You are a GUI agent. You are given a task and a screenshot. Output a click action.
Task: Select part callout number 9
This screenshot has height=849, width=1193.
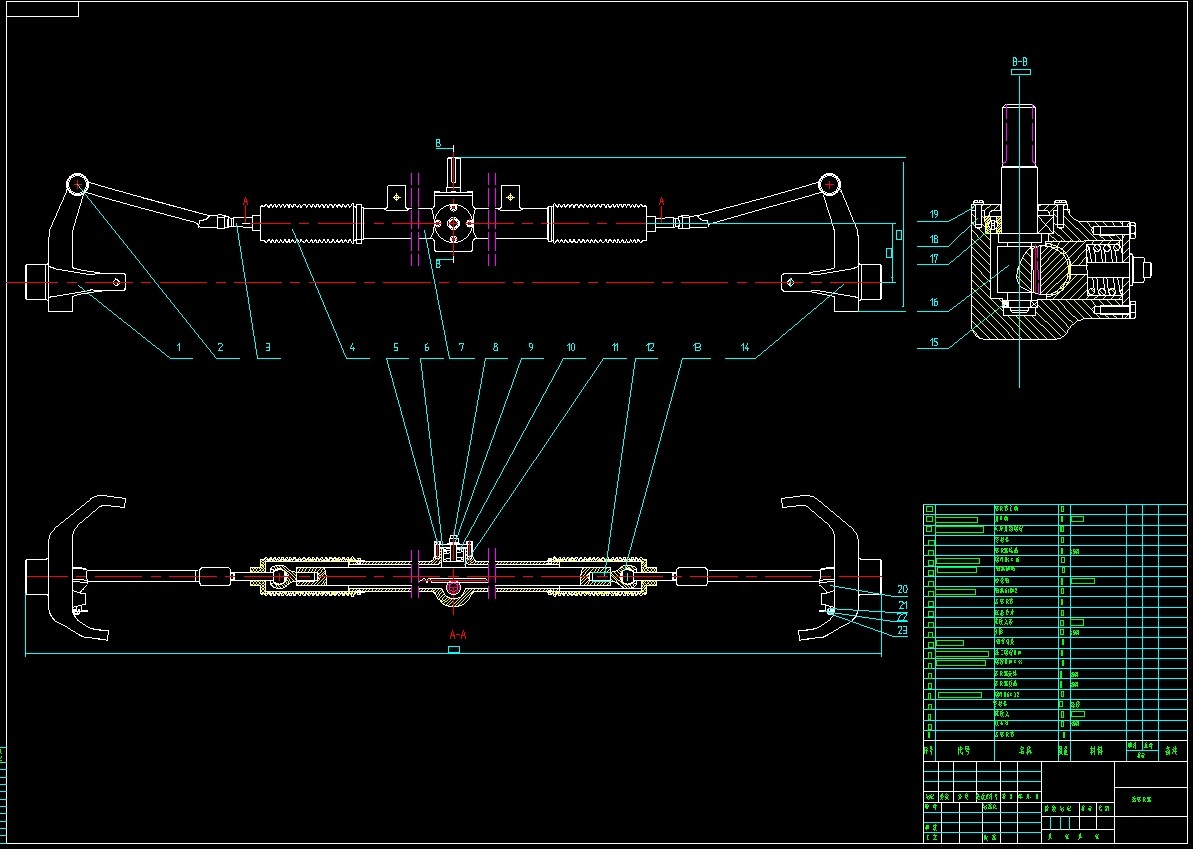pyautogui.click(x=530, y=348)
